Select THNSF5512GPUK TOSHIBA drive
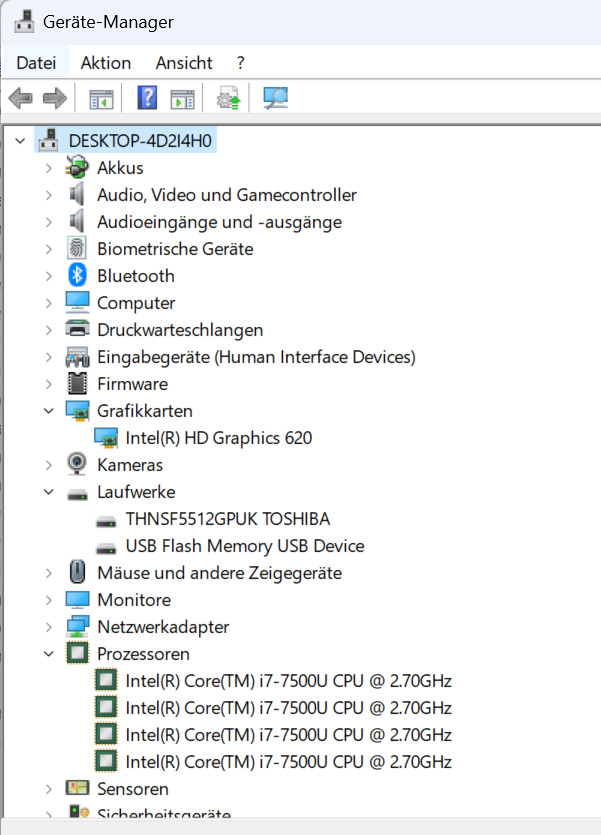601x835 pixels. [228, 519]
